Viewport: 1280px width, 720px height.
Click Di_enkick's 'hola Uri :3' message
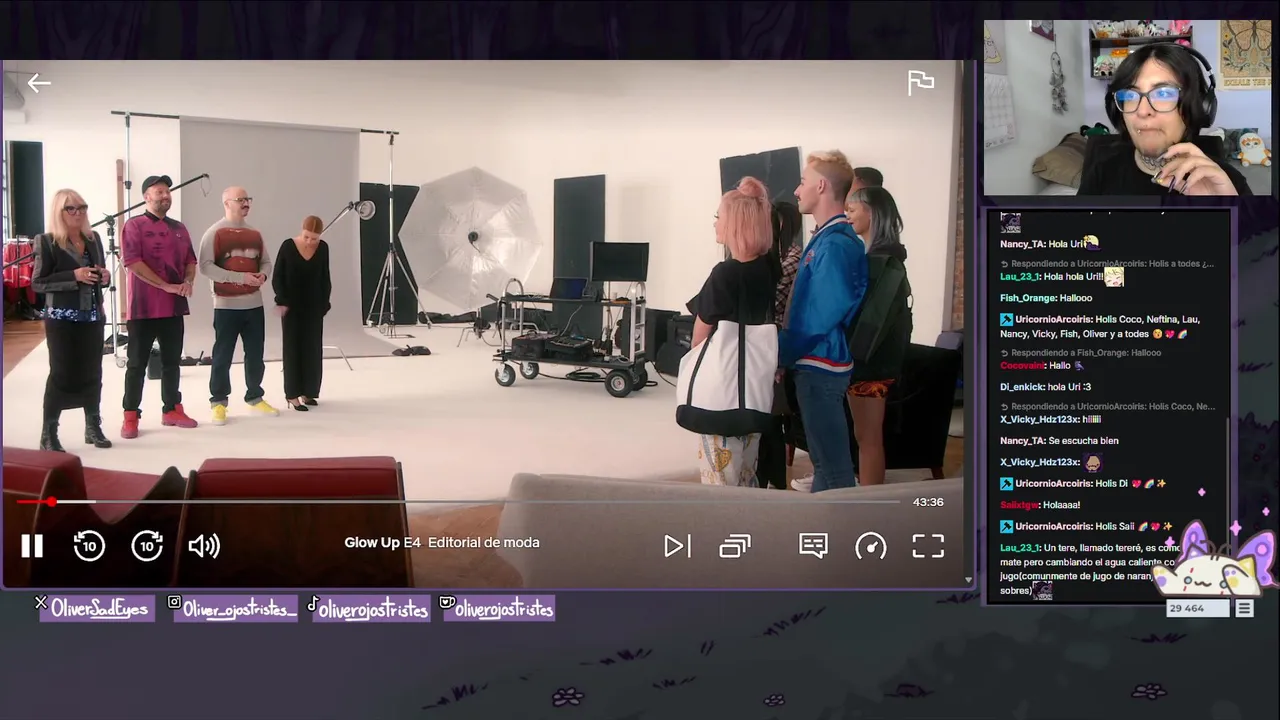(1045, 387)
